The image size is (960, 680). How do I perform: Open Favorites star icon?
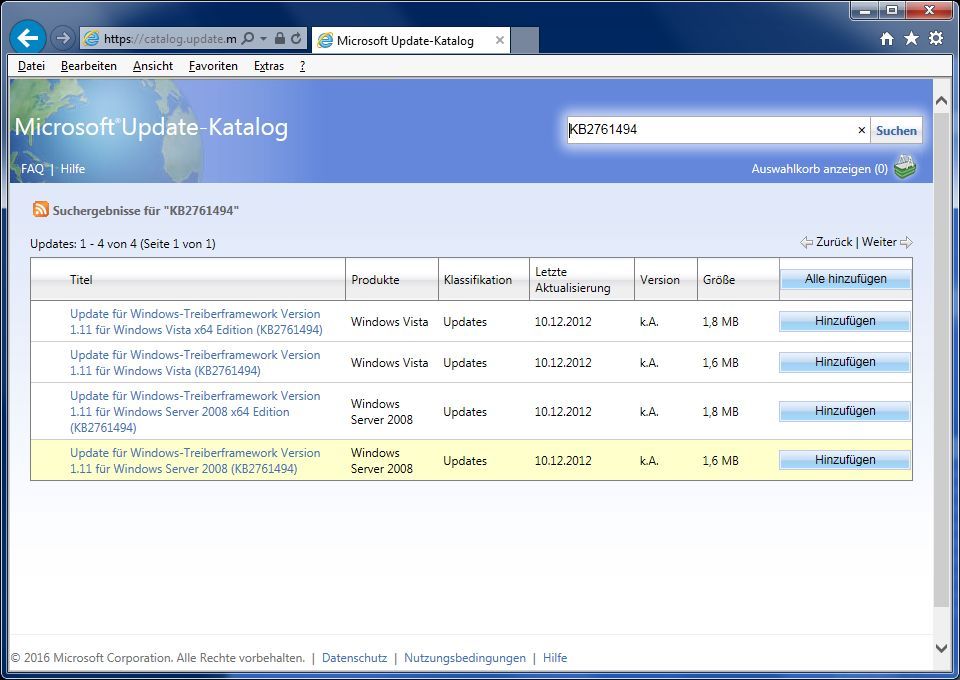coord(912,39)
